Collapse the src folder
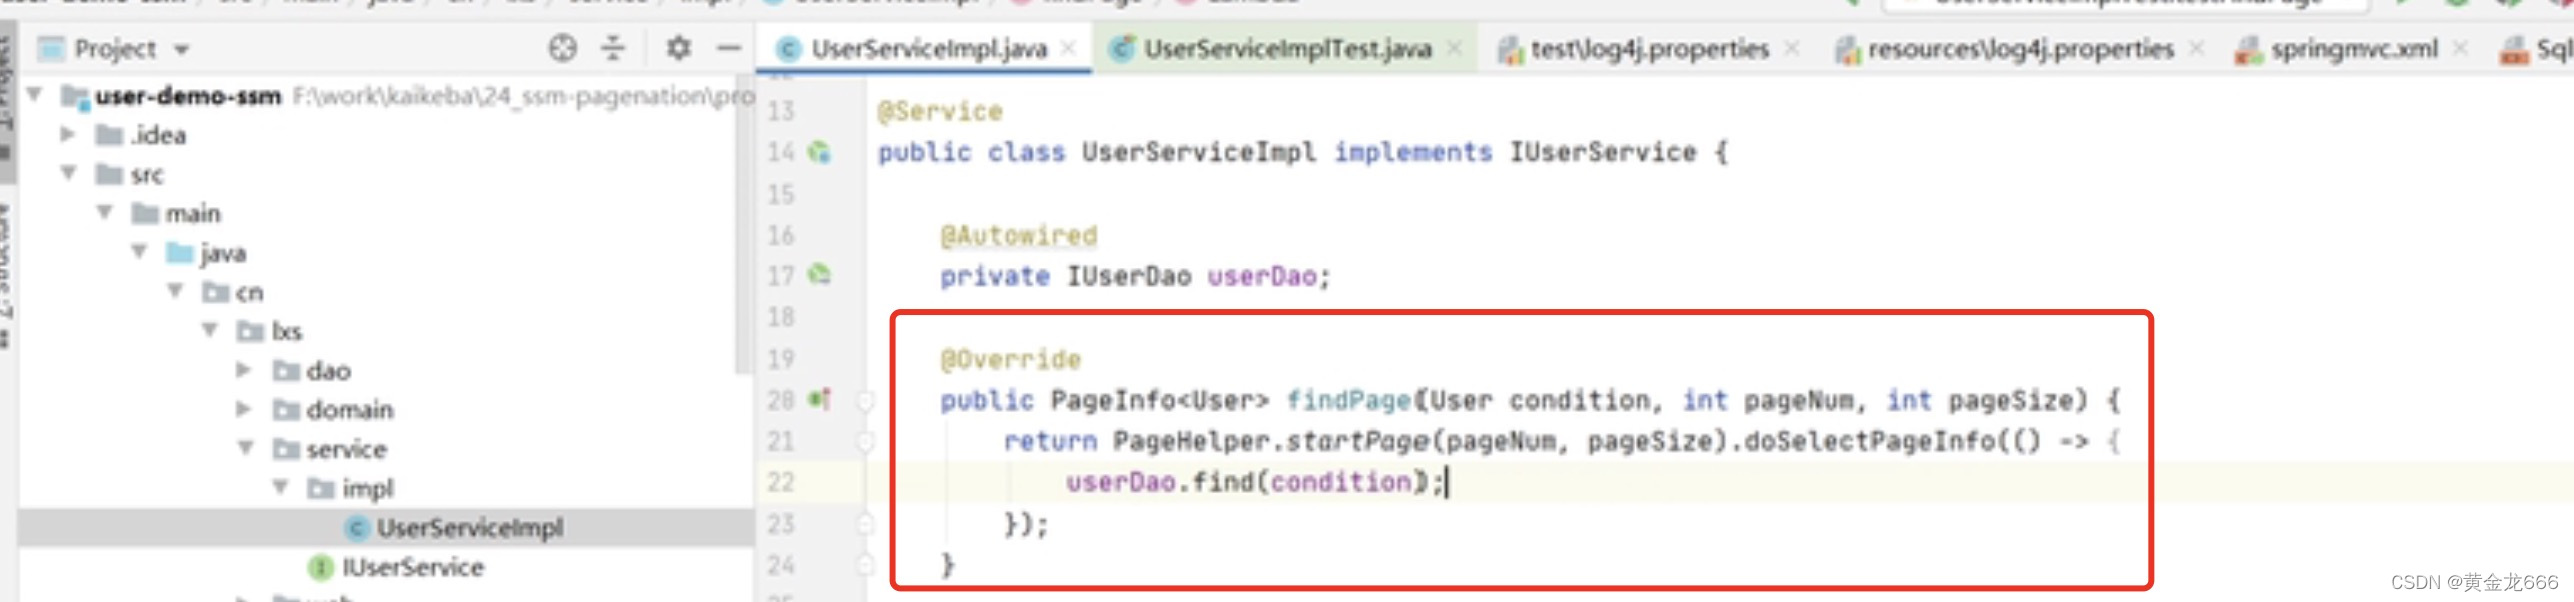The height and width of the screenshot is (602, 2574). point(68,173)
